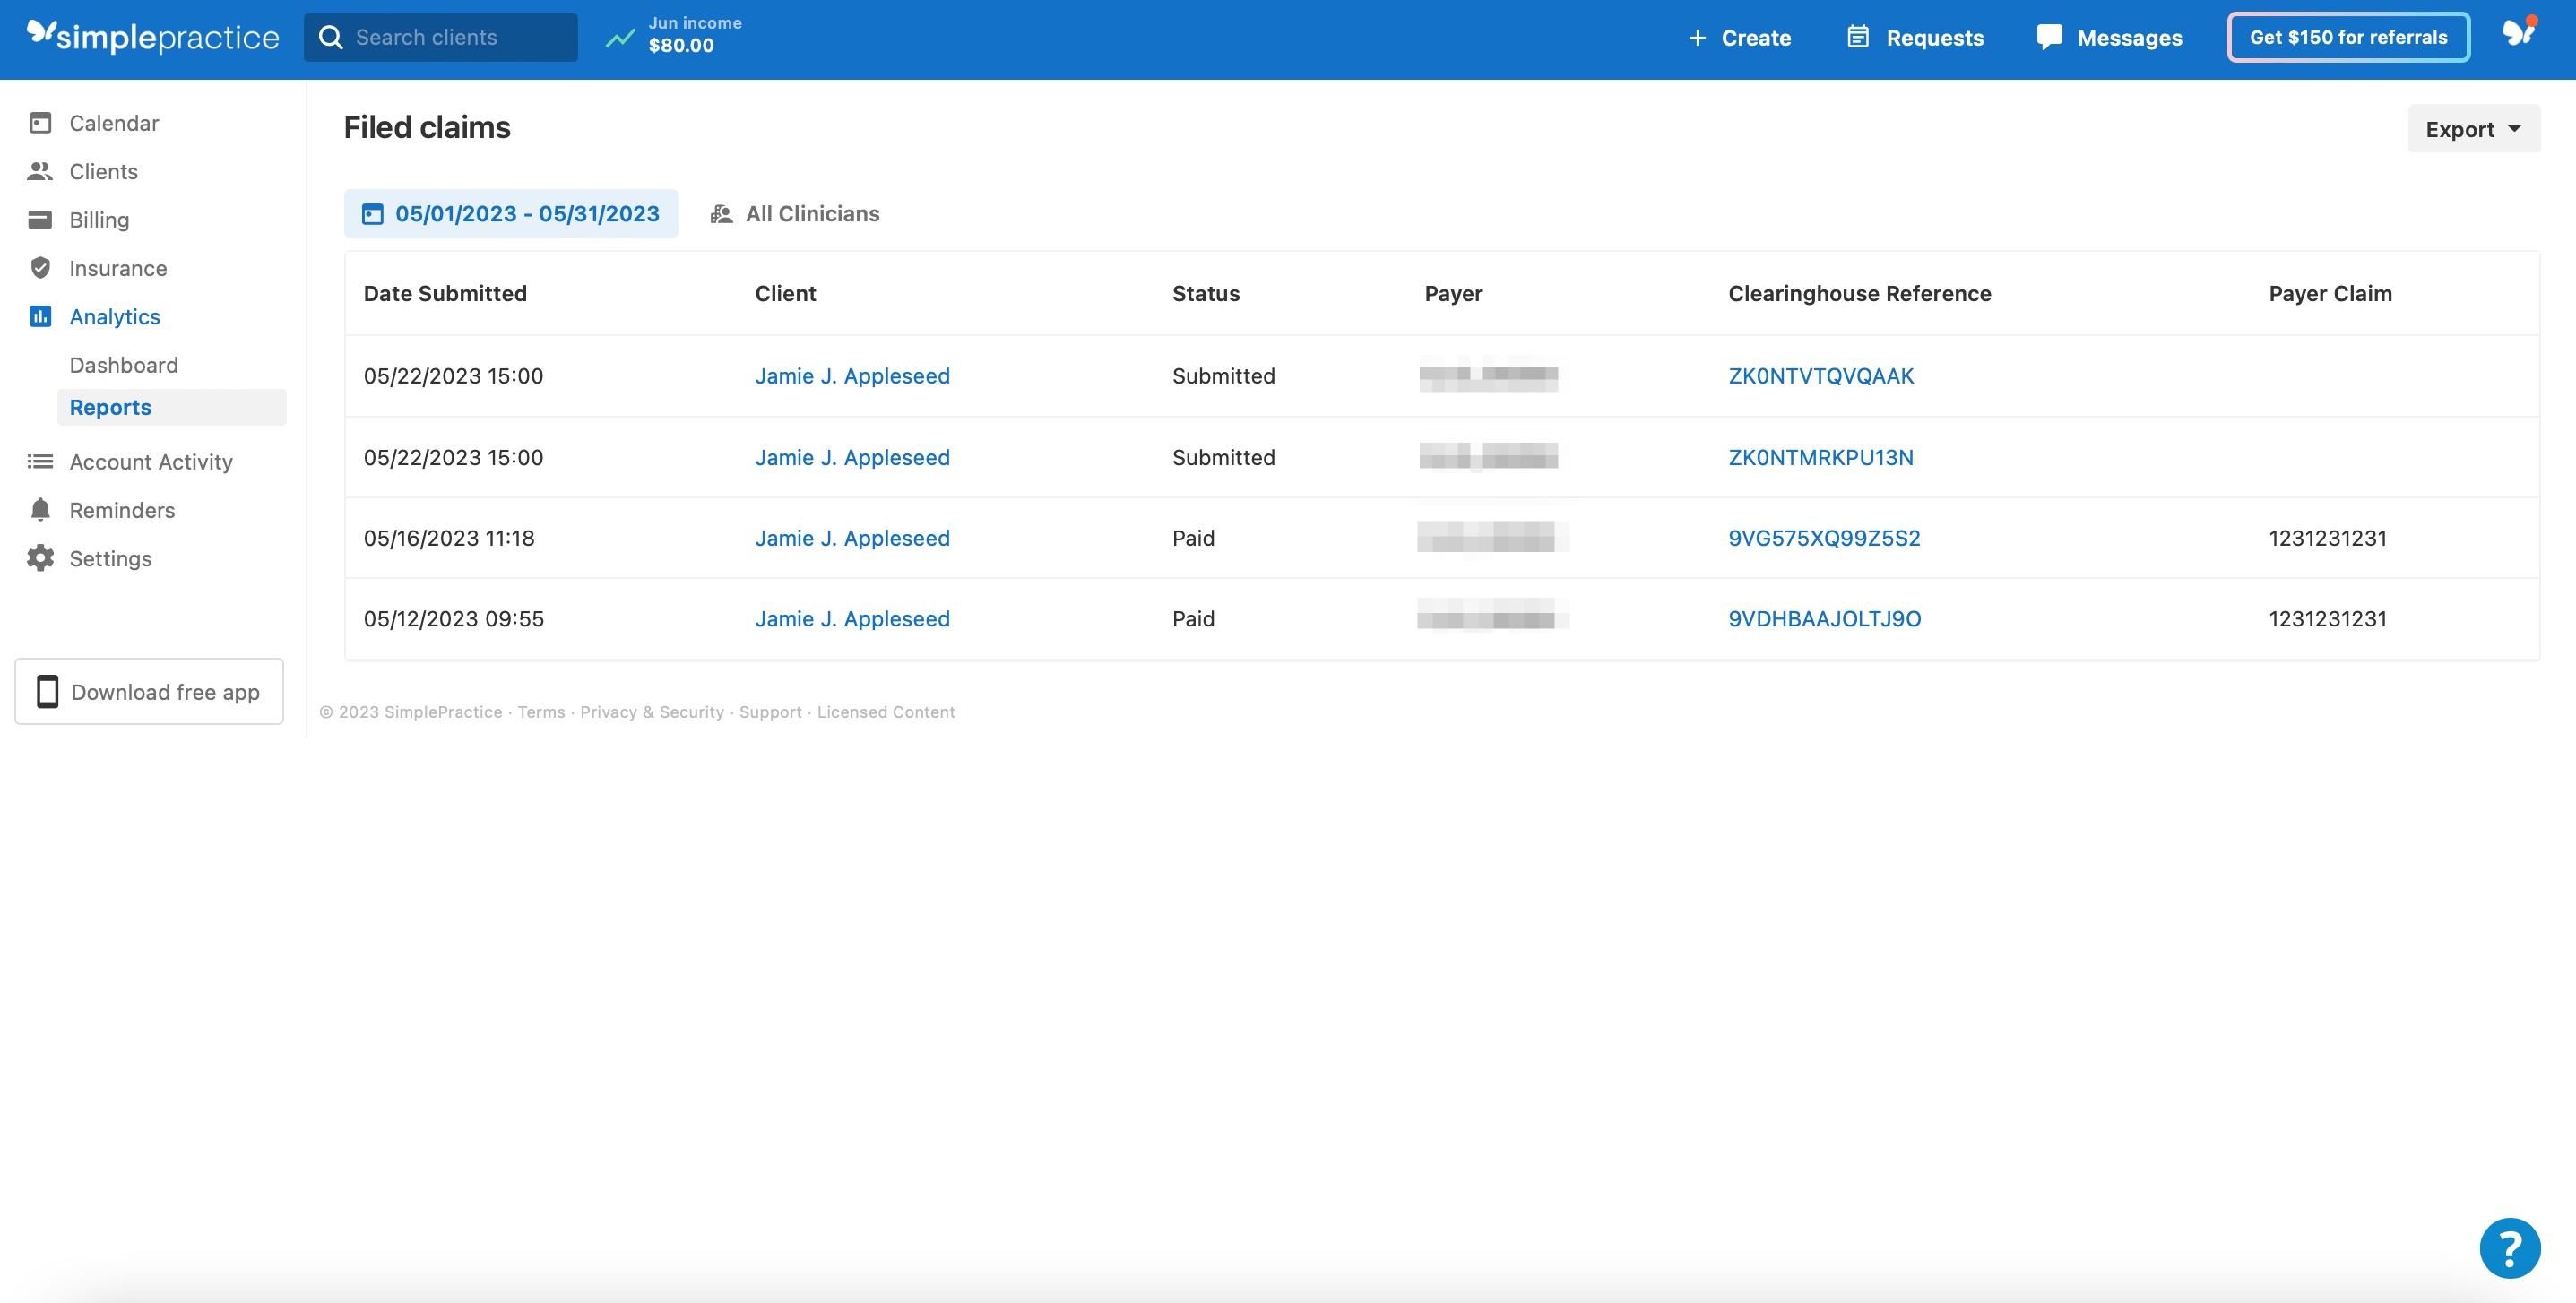Click the Create plus icon

click(x=1697, y=37)
